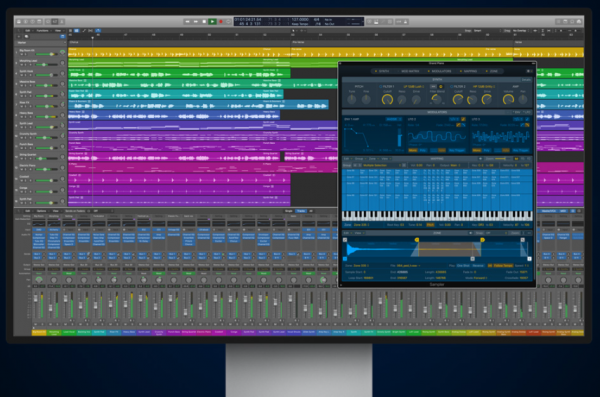Open the Mapping pane View menu
Viewport: 600px width, 397px height.
coord(385,158)
